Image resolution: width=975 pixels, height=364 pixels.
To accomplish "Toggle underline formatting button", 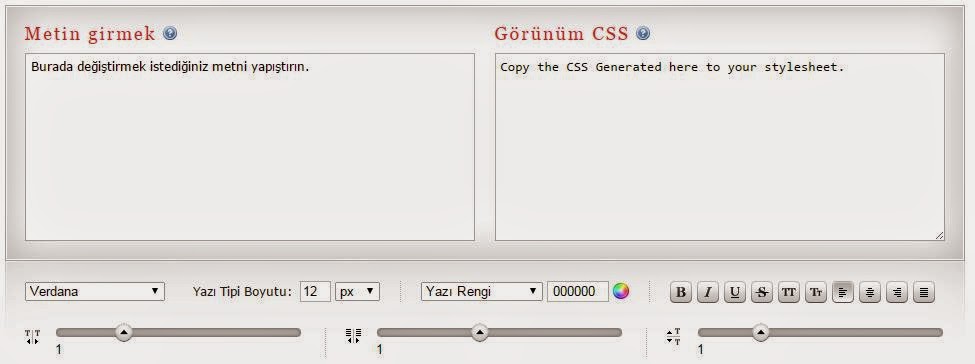I will click(x=735, y=292).
